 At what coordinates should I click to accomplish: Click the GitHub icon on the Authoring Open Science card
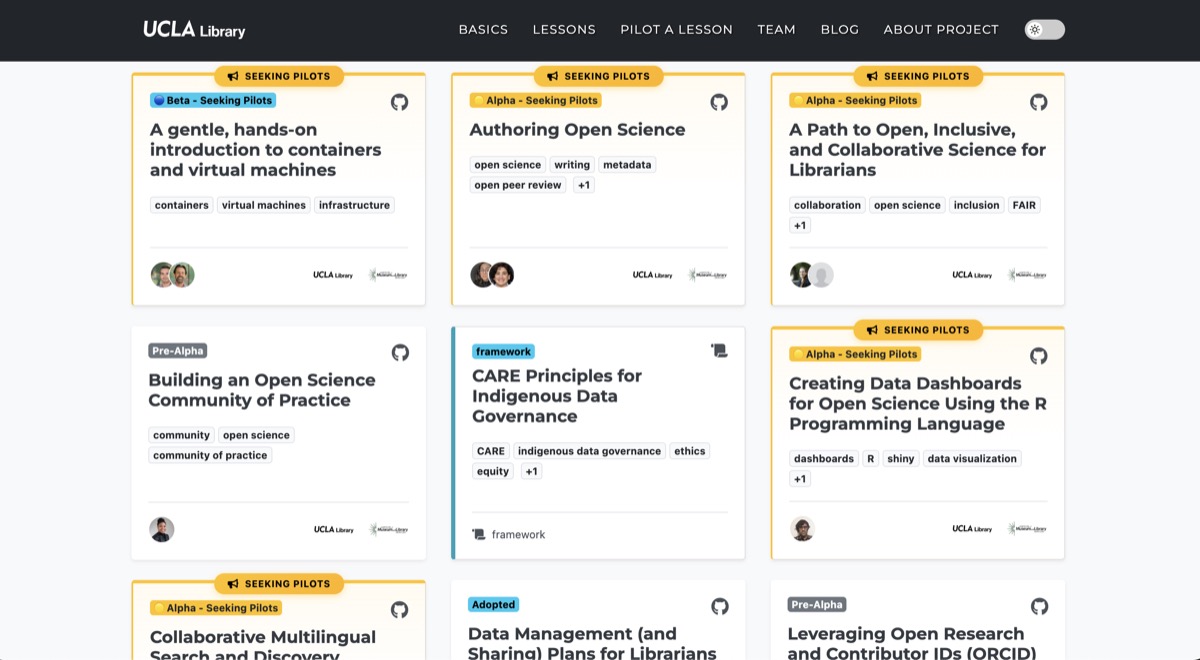click(719, 102)
